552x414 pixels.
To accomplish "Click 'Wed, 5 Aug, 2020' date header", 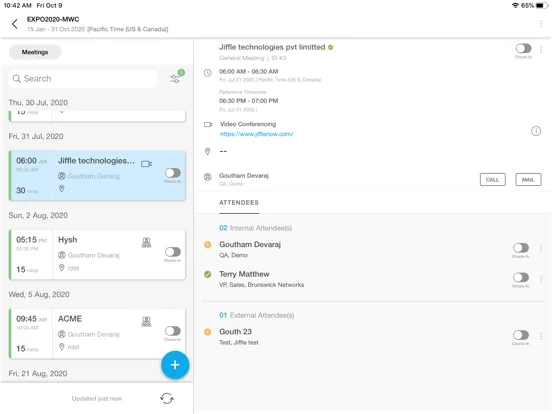I will [x=39, y=294].
